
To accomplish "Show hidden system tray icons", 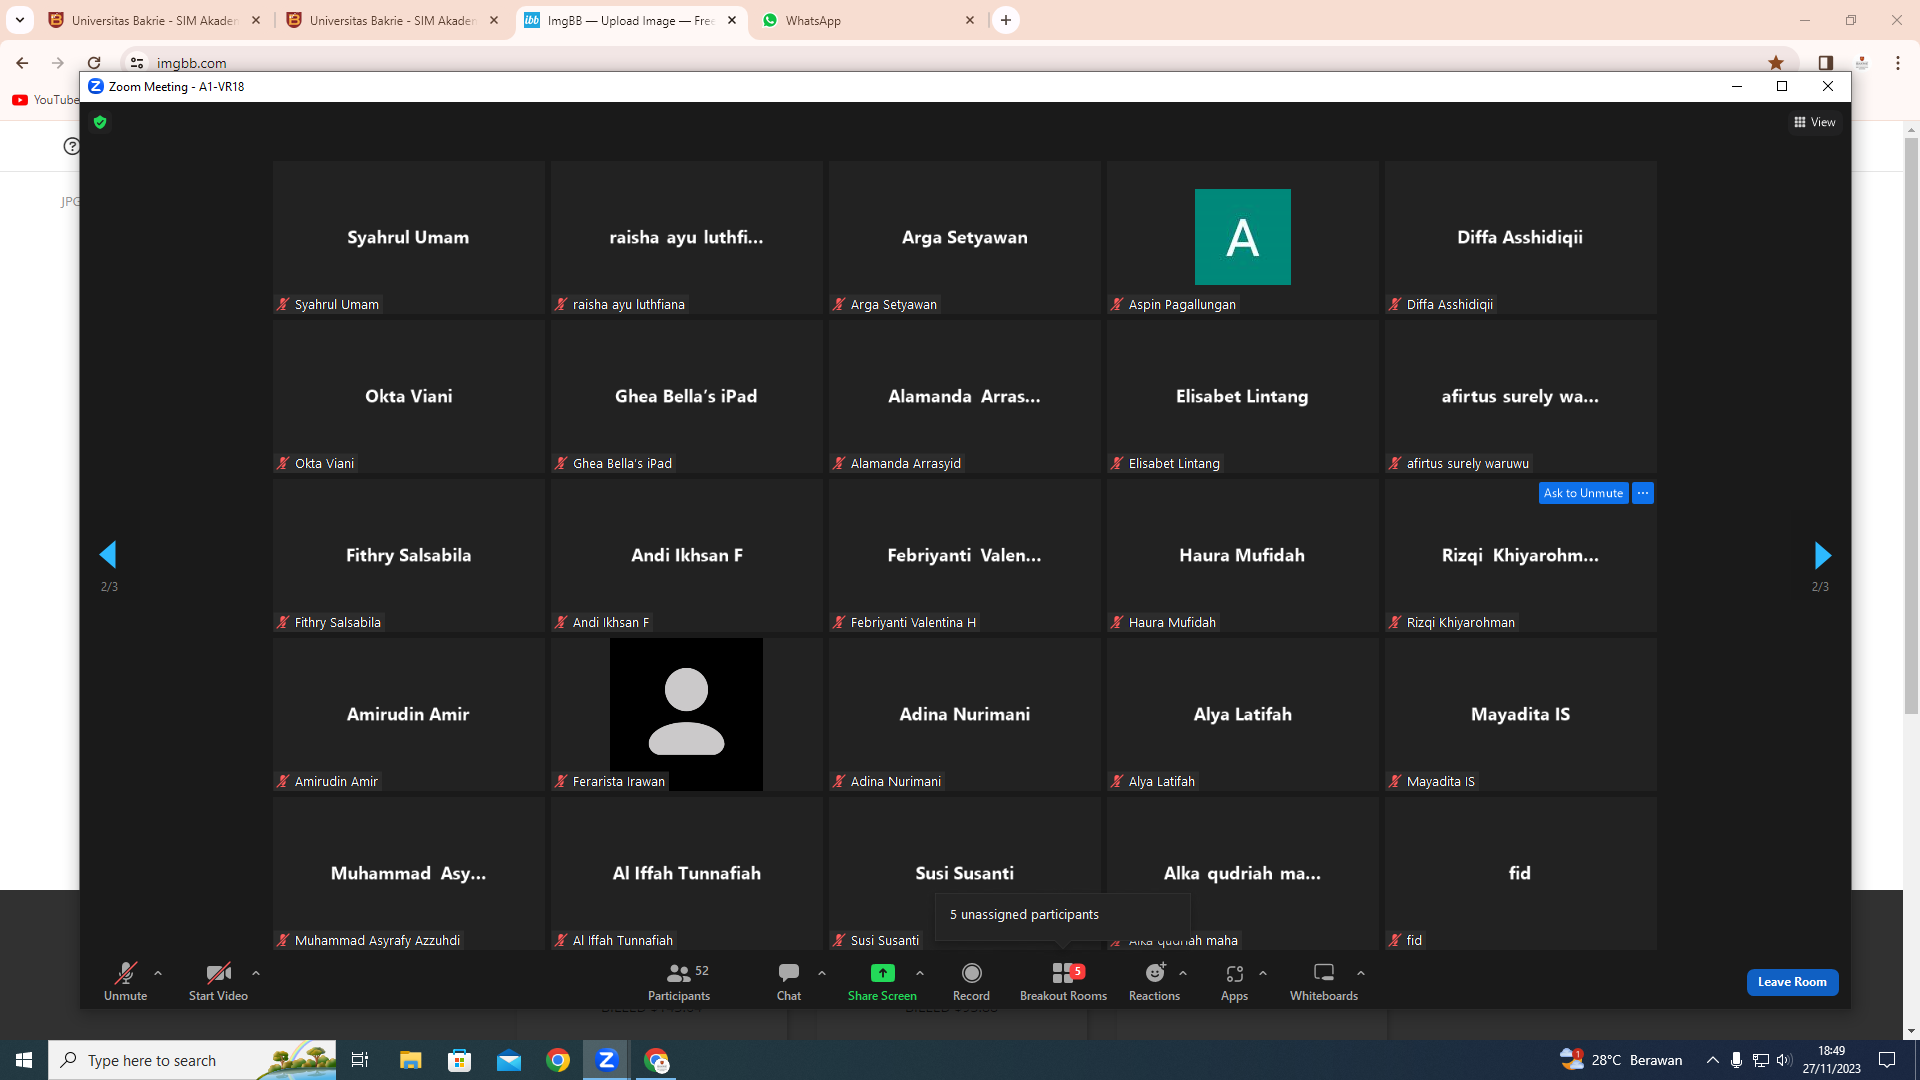I will pos(1713,1060).
